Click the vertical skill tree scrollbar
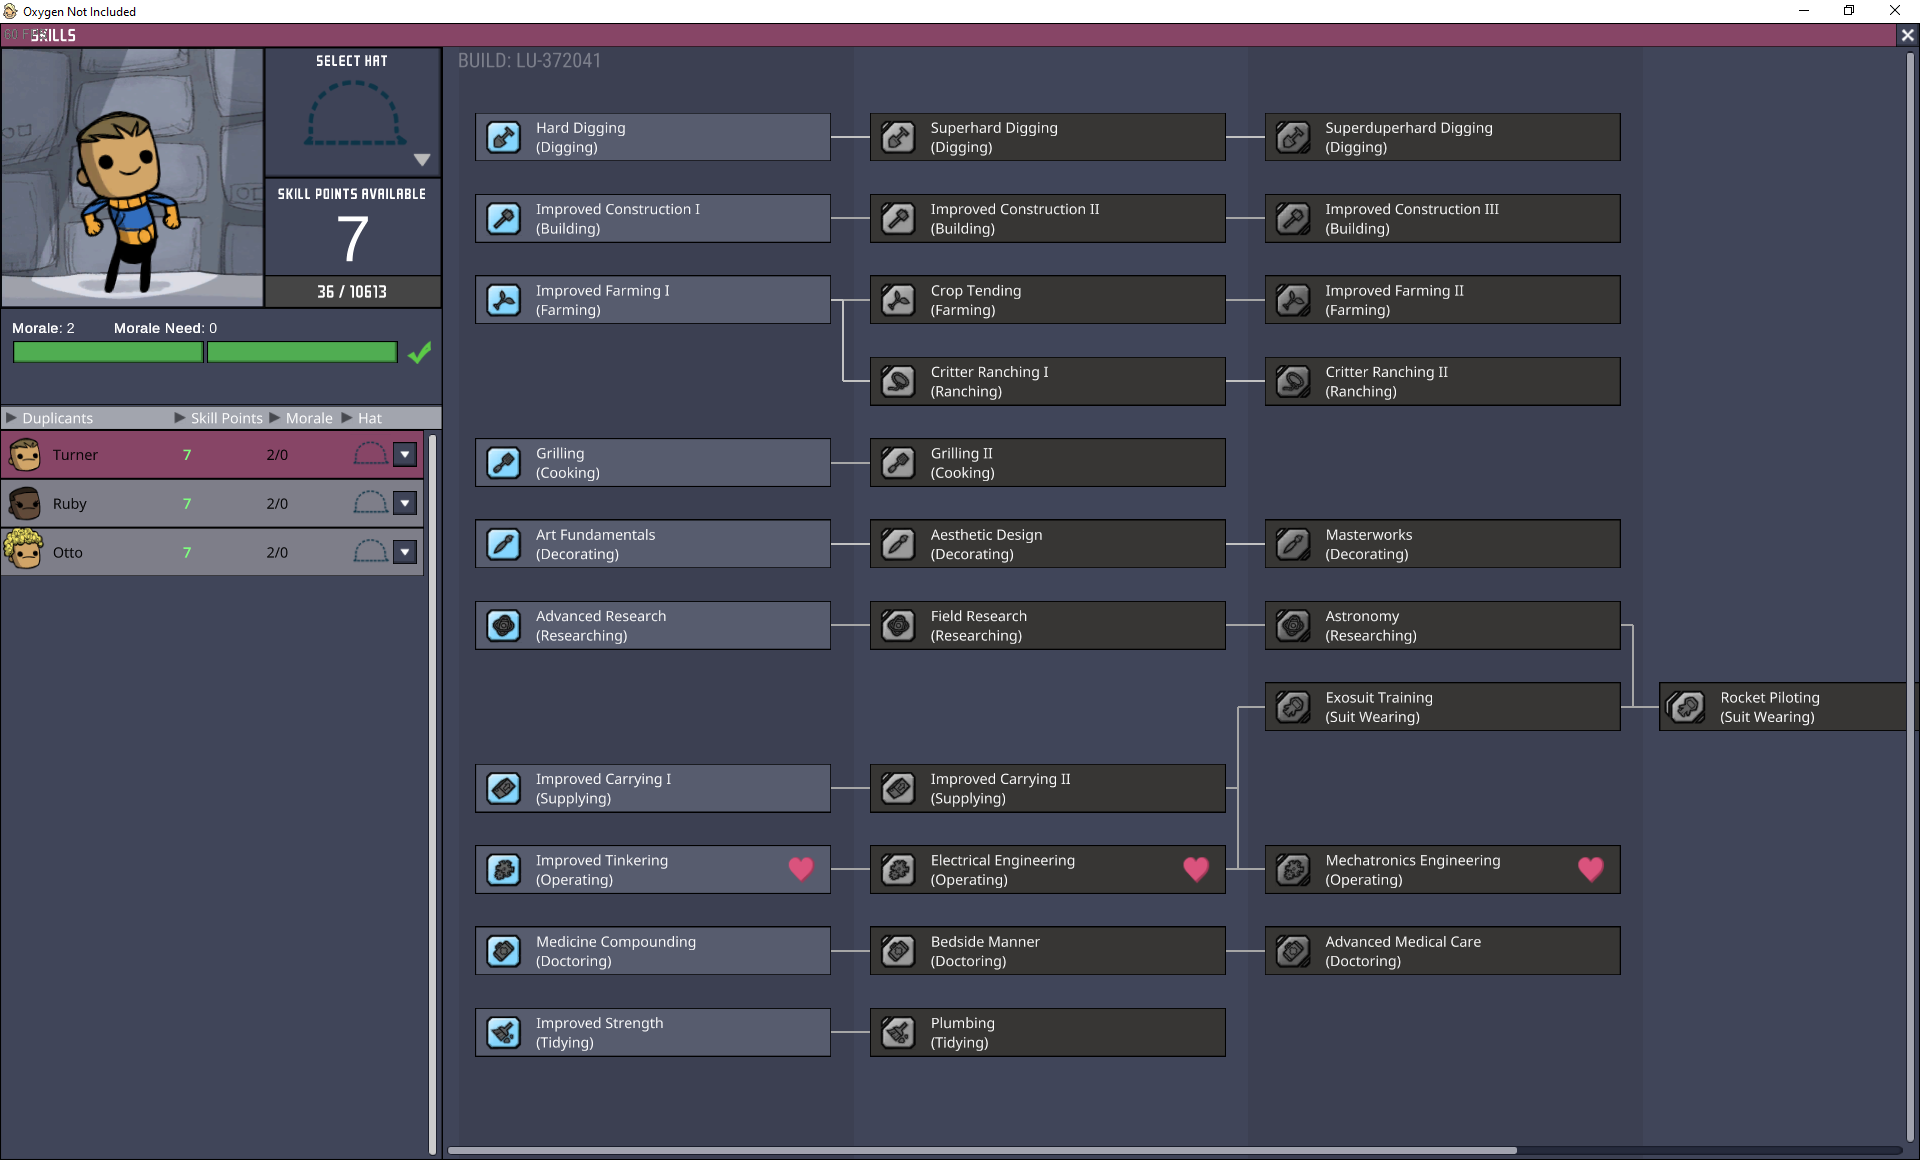 (x=1911, y=595)
